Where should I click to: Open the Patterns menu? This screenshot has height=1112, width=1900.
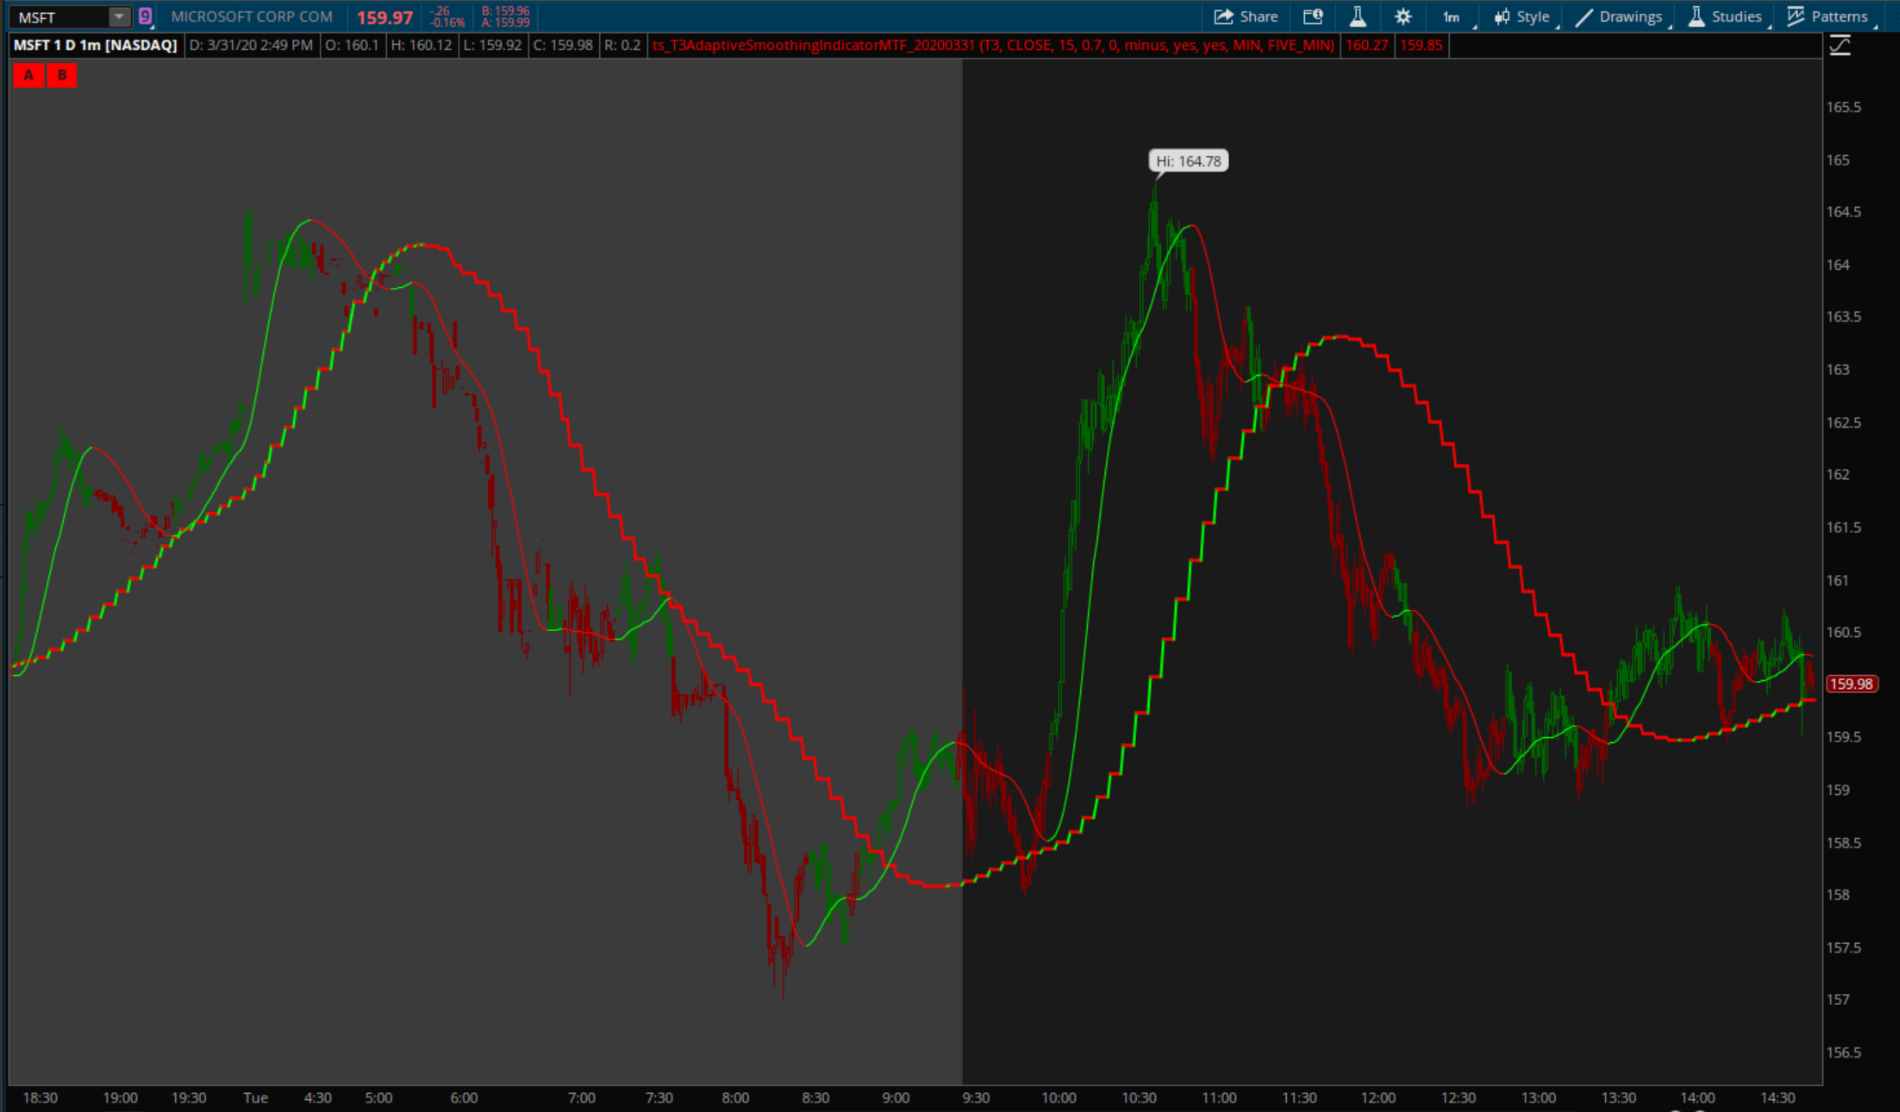[x=1828, y=17]
